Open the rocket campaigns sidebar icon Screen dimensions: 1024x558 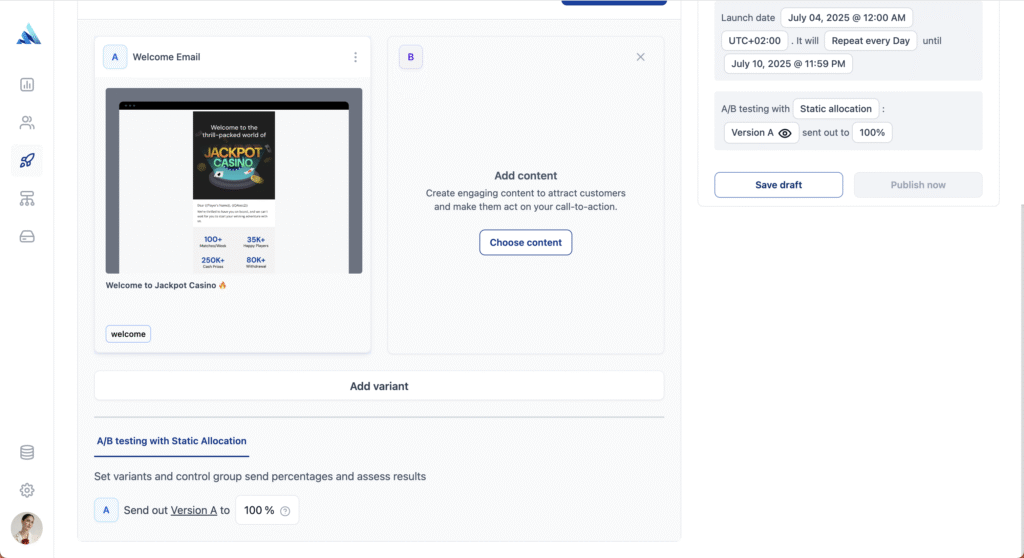pyautogui.click(x=27, y=160)
